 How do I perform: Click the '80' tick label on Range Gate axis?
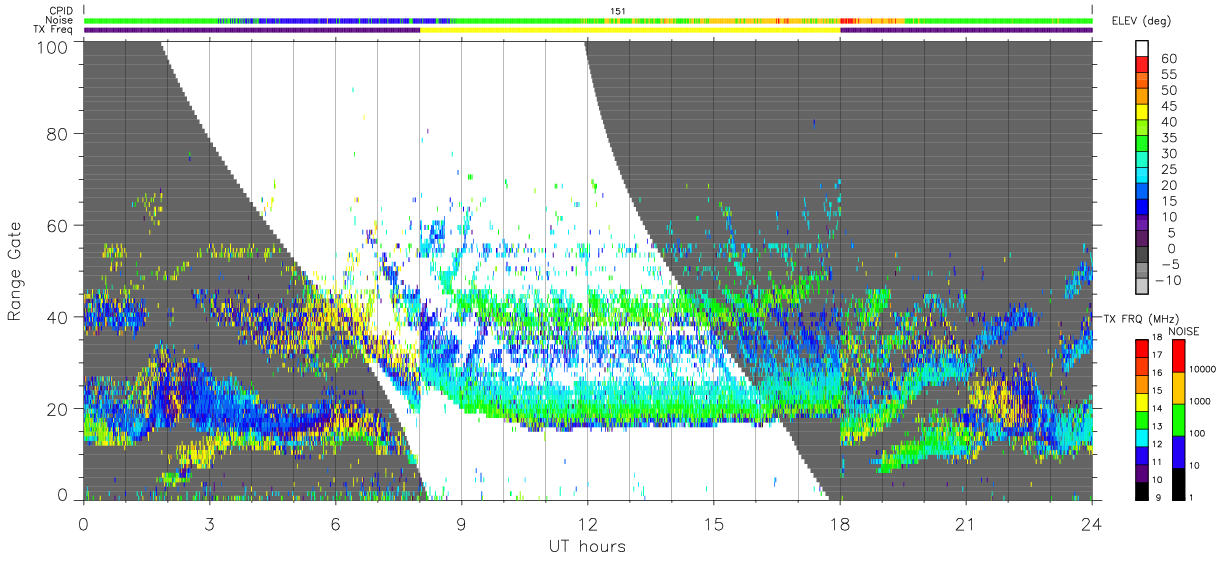(58, 132)
